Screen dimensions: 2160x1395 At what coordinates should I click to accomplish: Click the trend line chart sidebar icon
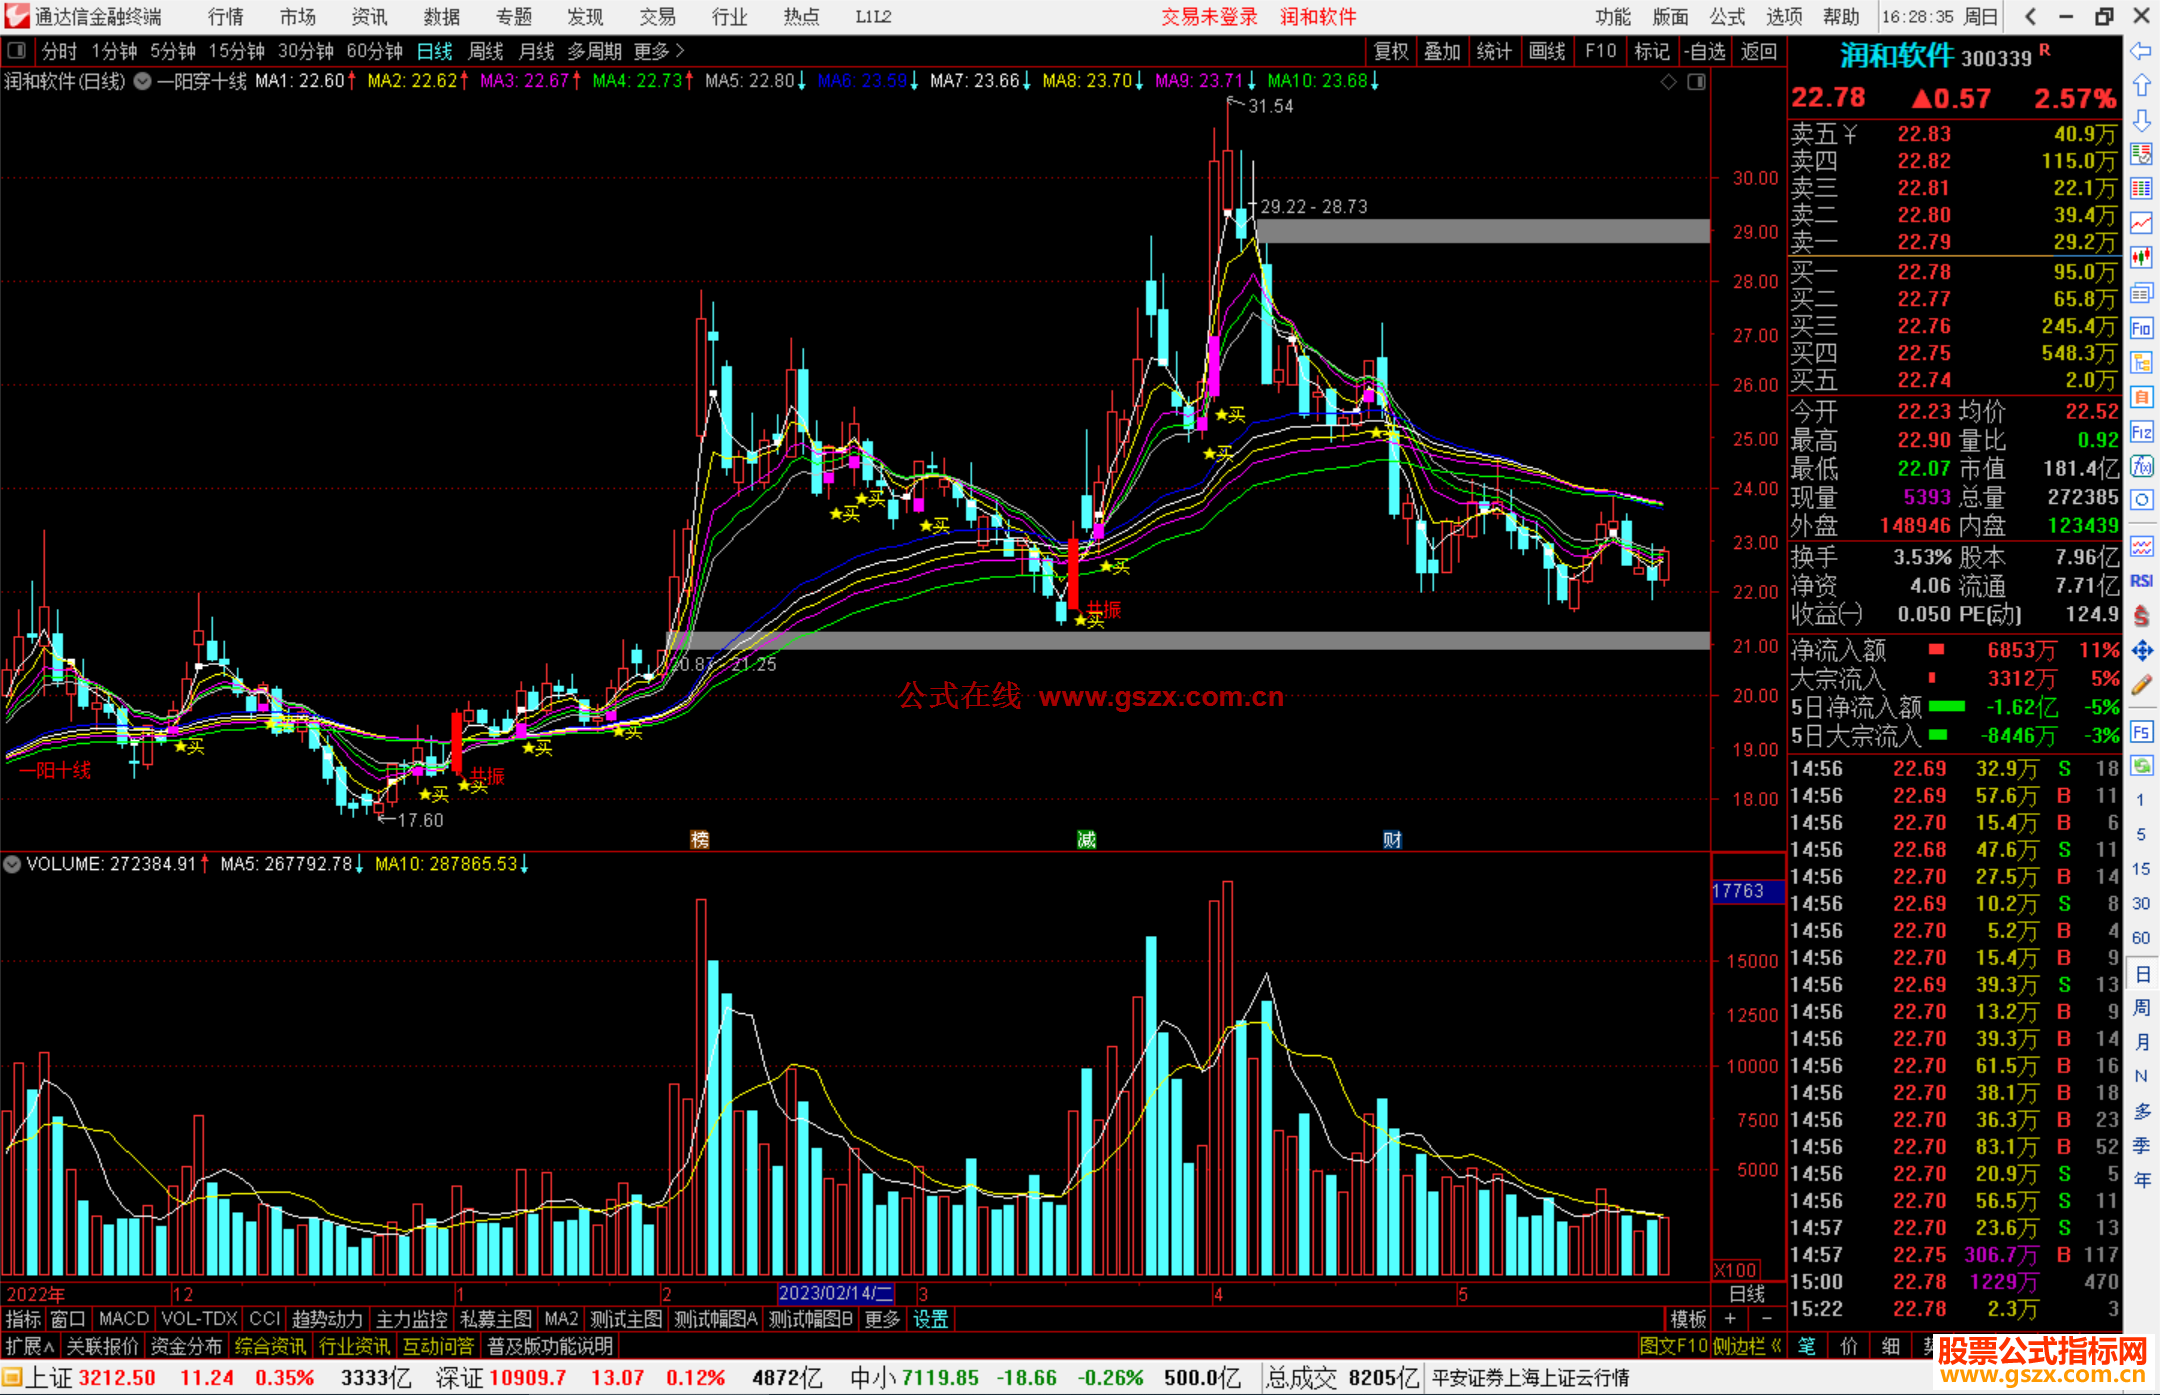(x=2141, y=222)
